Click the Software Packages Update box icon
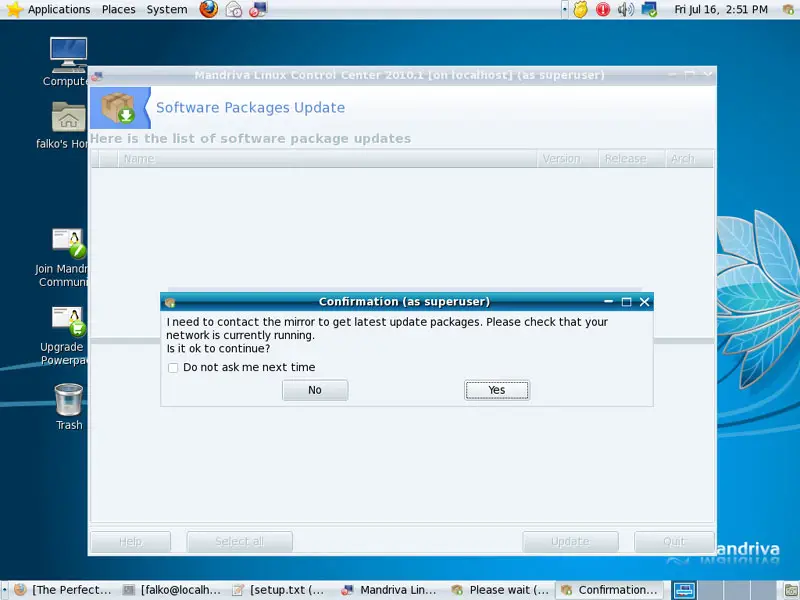This screenshot has height=600, width=800. [x=118, y=108]
